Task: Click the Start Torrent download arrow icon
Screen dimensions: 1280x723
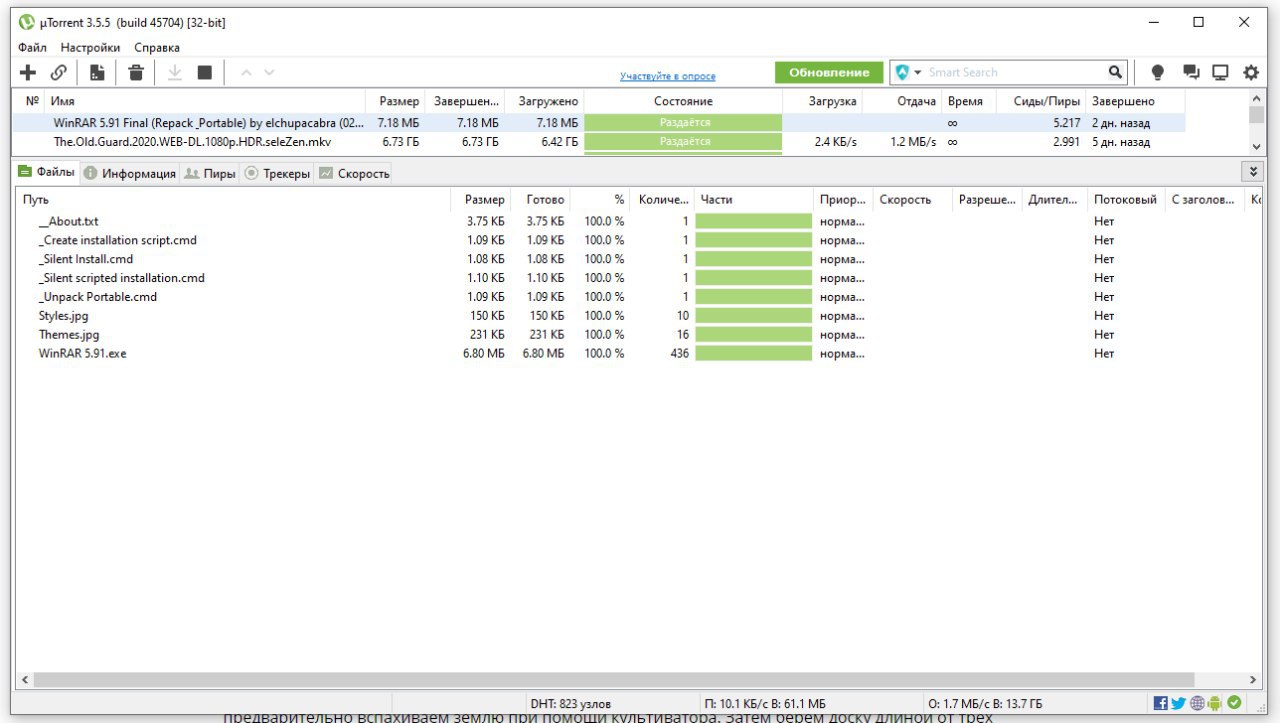Action: 174,72
